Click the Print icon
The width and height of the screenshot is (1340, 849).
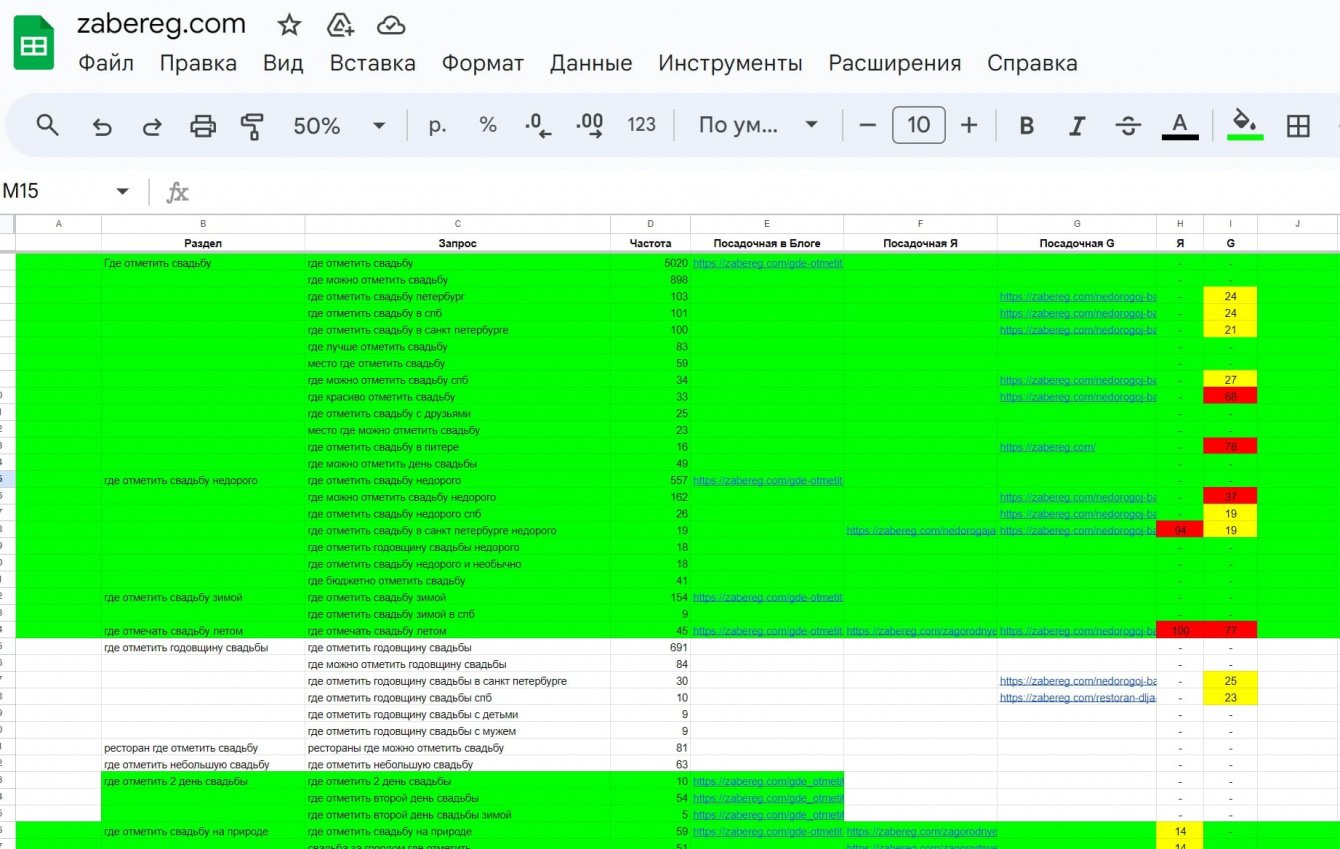pyautogui.click(x=203, y=126)
